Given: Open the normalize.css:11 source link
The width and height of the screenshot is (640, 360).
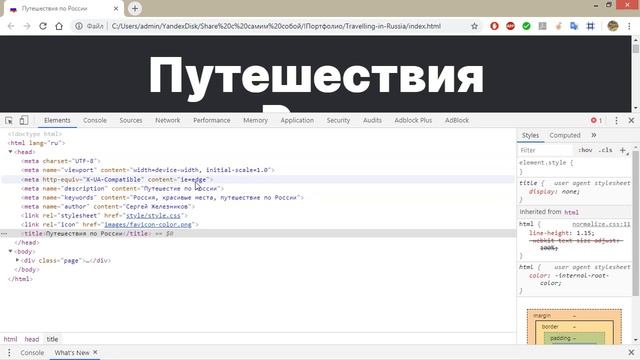Looking at the screenshot, I should [x=601, y=224].
